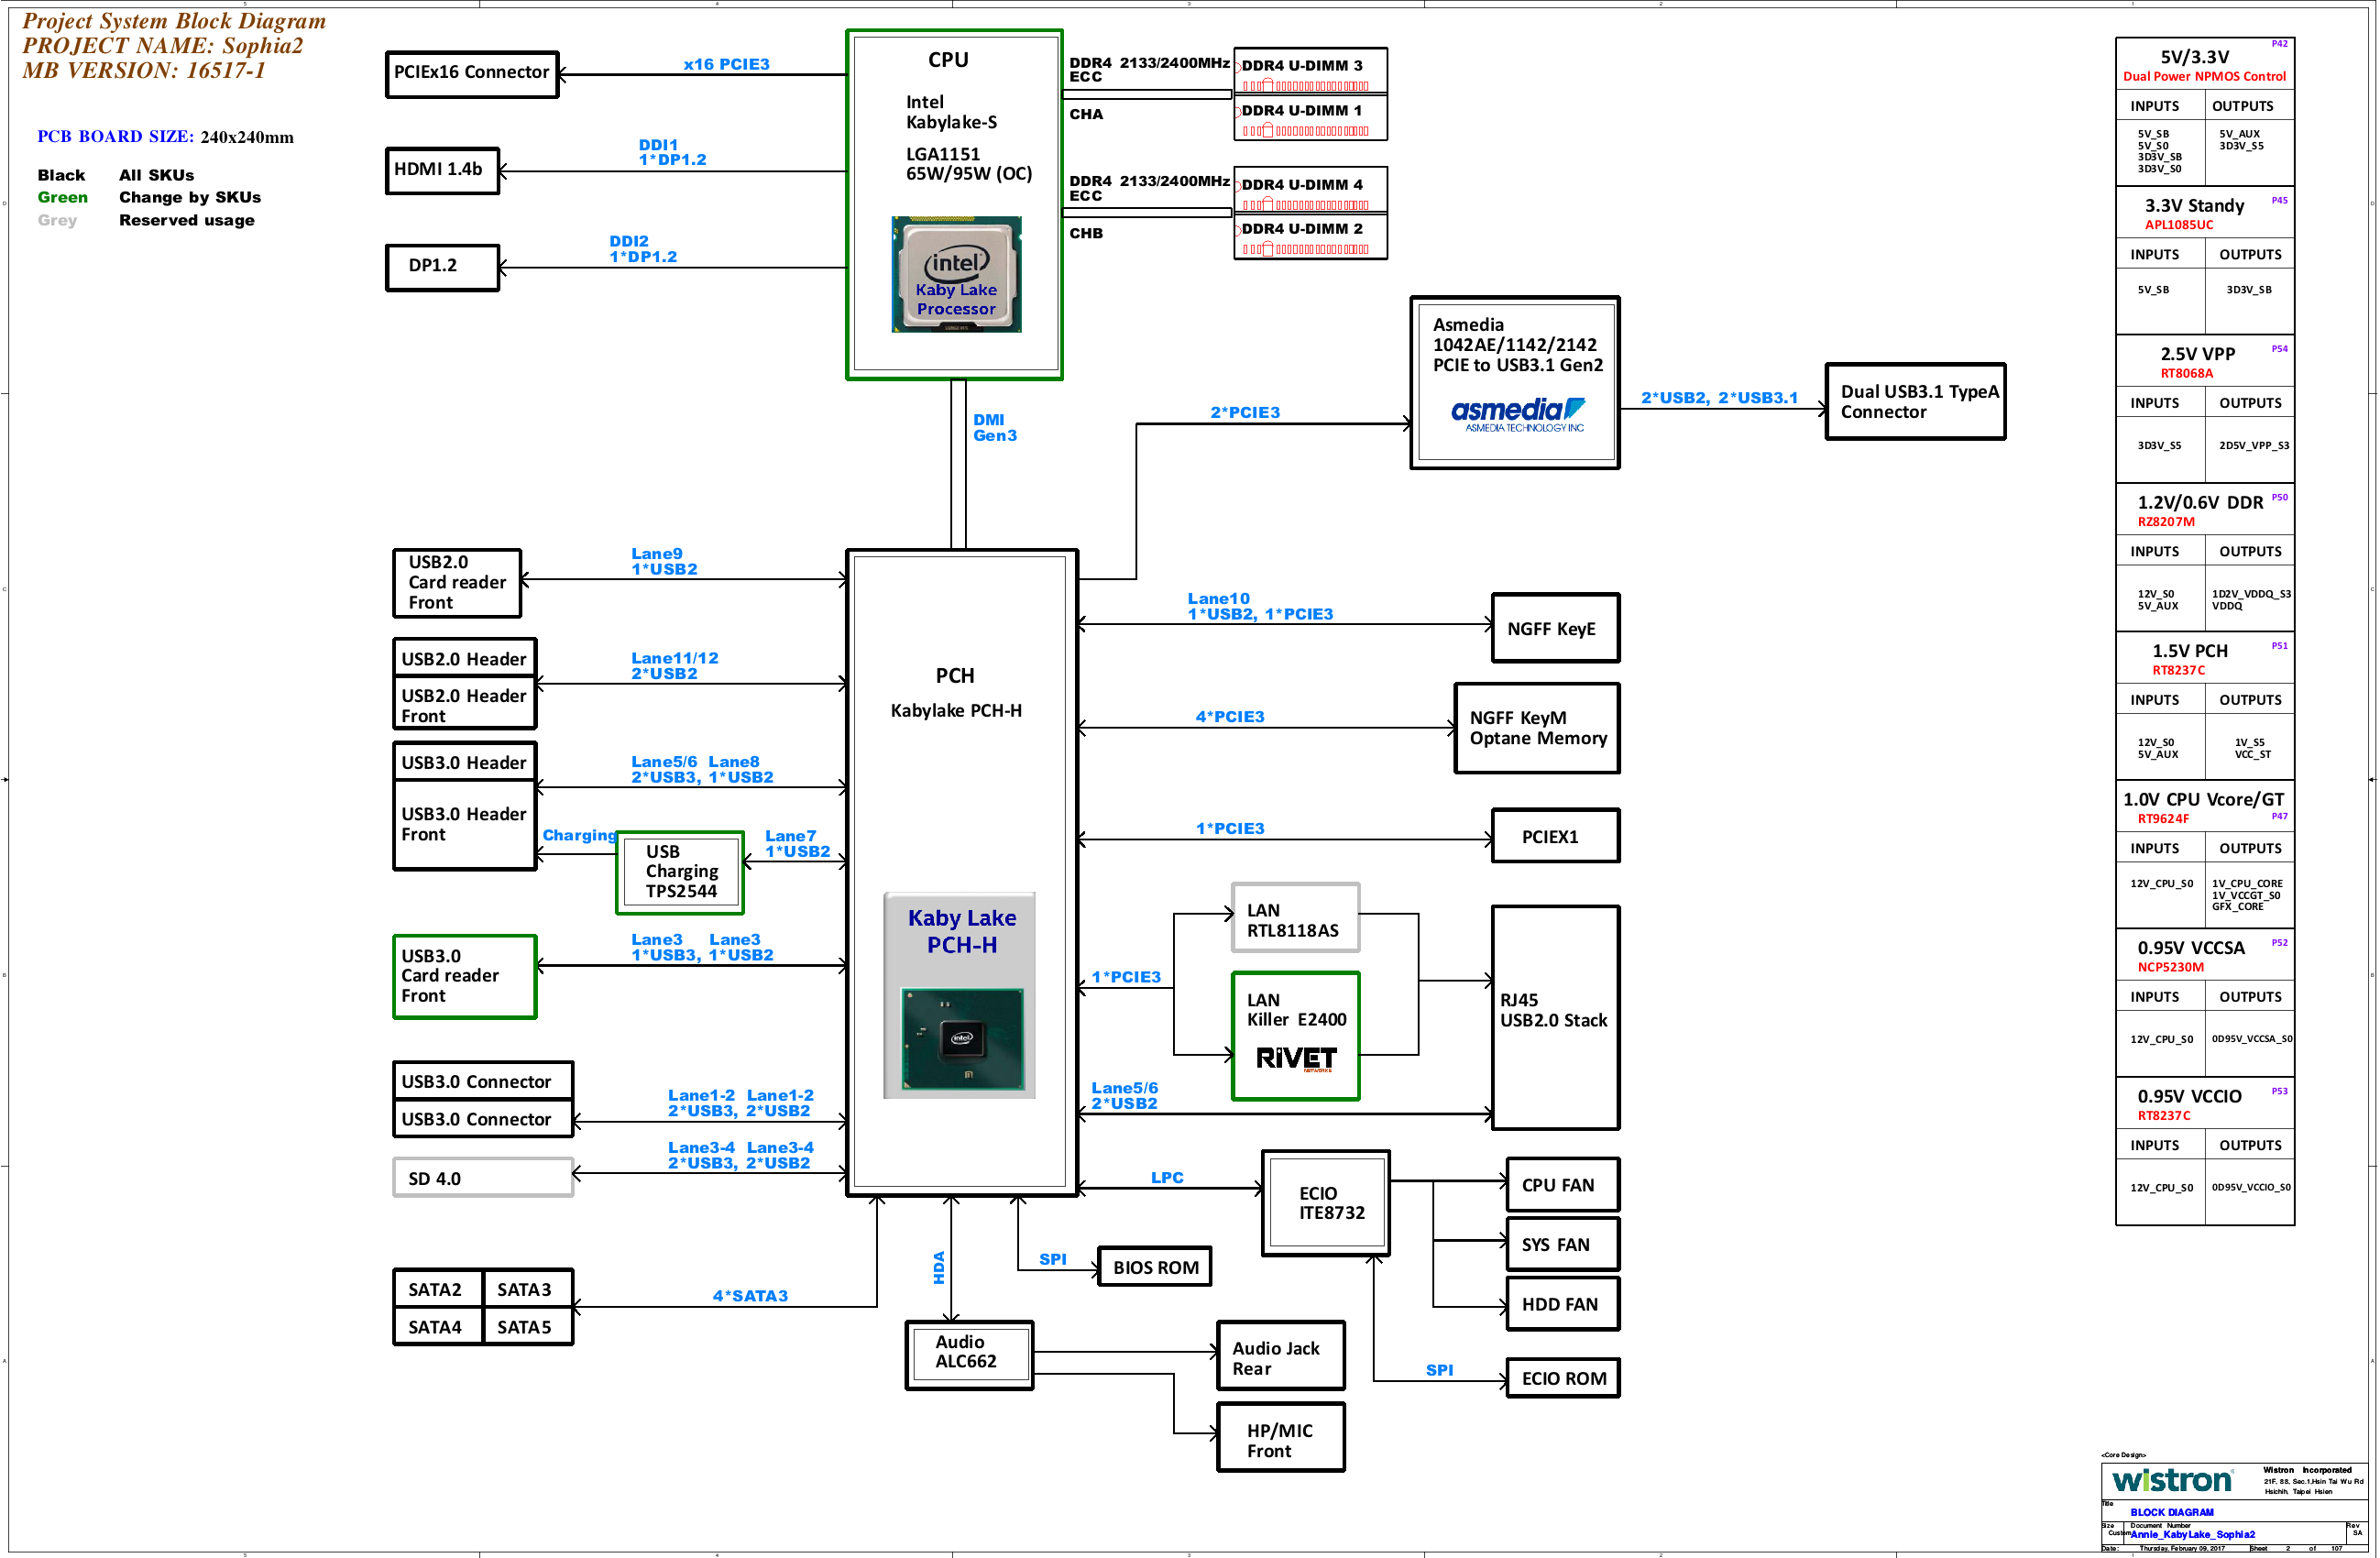Click the '1.2V/0.6V DDR' rail title
The width and height of the screenshot is (2380, 1558).
(2200, 502)
